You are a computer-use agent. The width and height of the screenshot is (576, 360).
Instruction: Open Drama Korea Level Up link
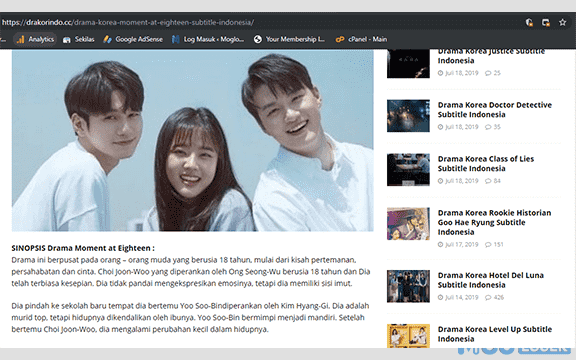[x=494, y=334]
